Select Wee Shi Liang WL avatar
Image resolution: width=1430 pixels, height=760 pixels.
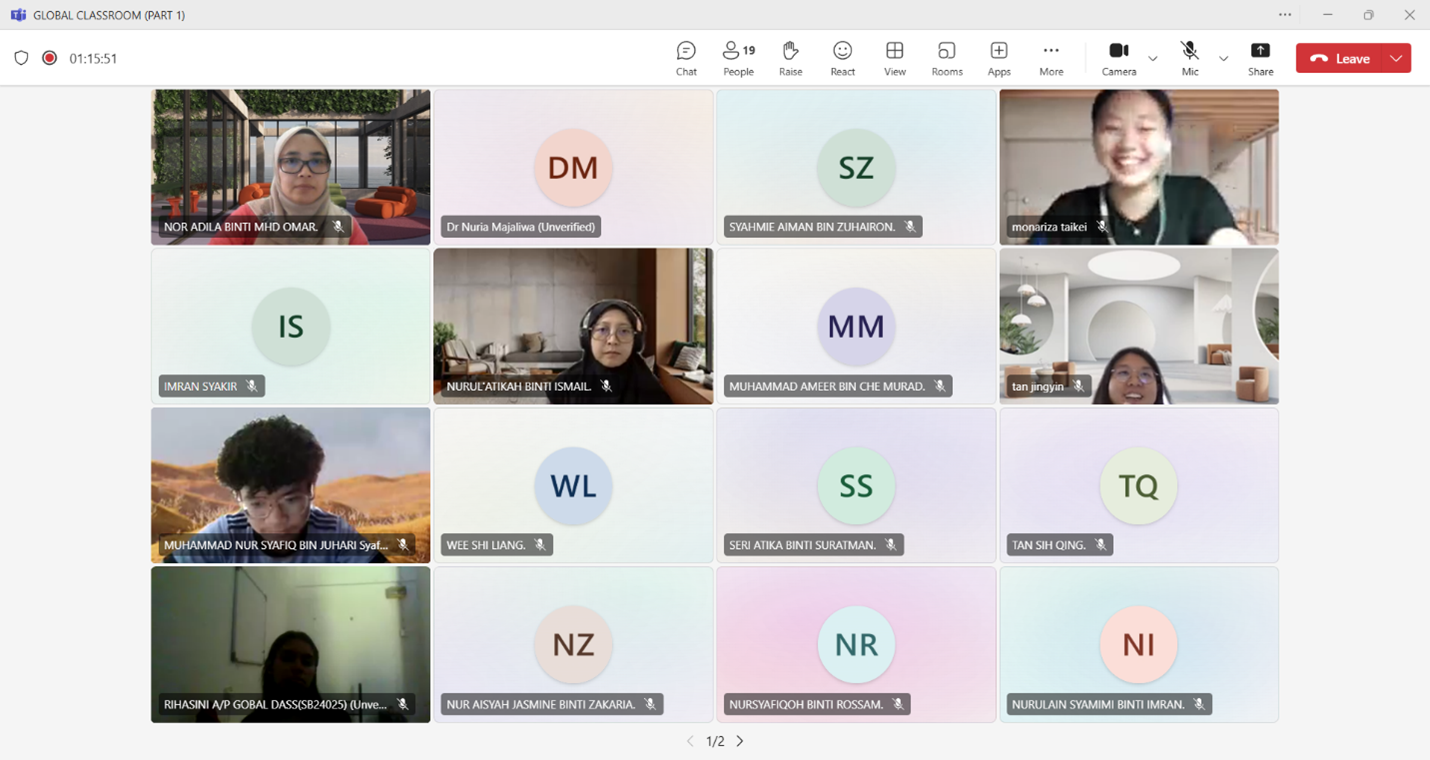pyautogui.click(x=573, y=485)
